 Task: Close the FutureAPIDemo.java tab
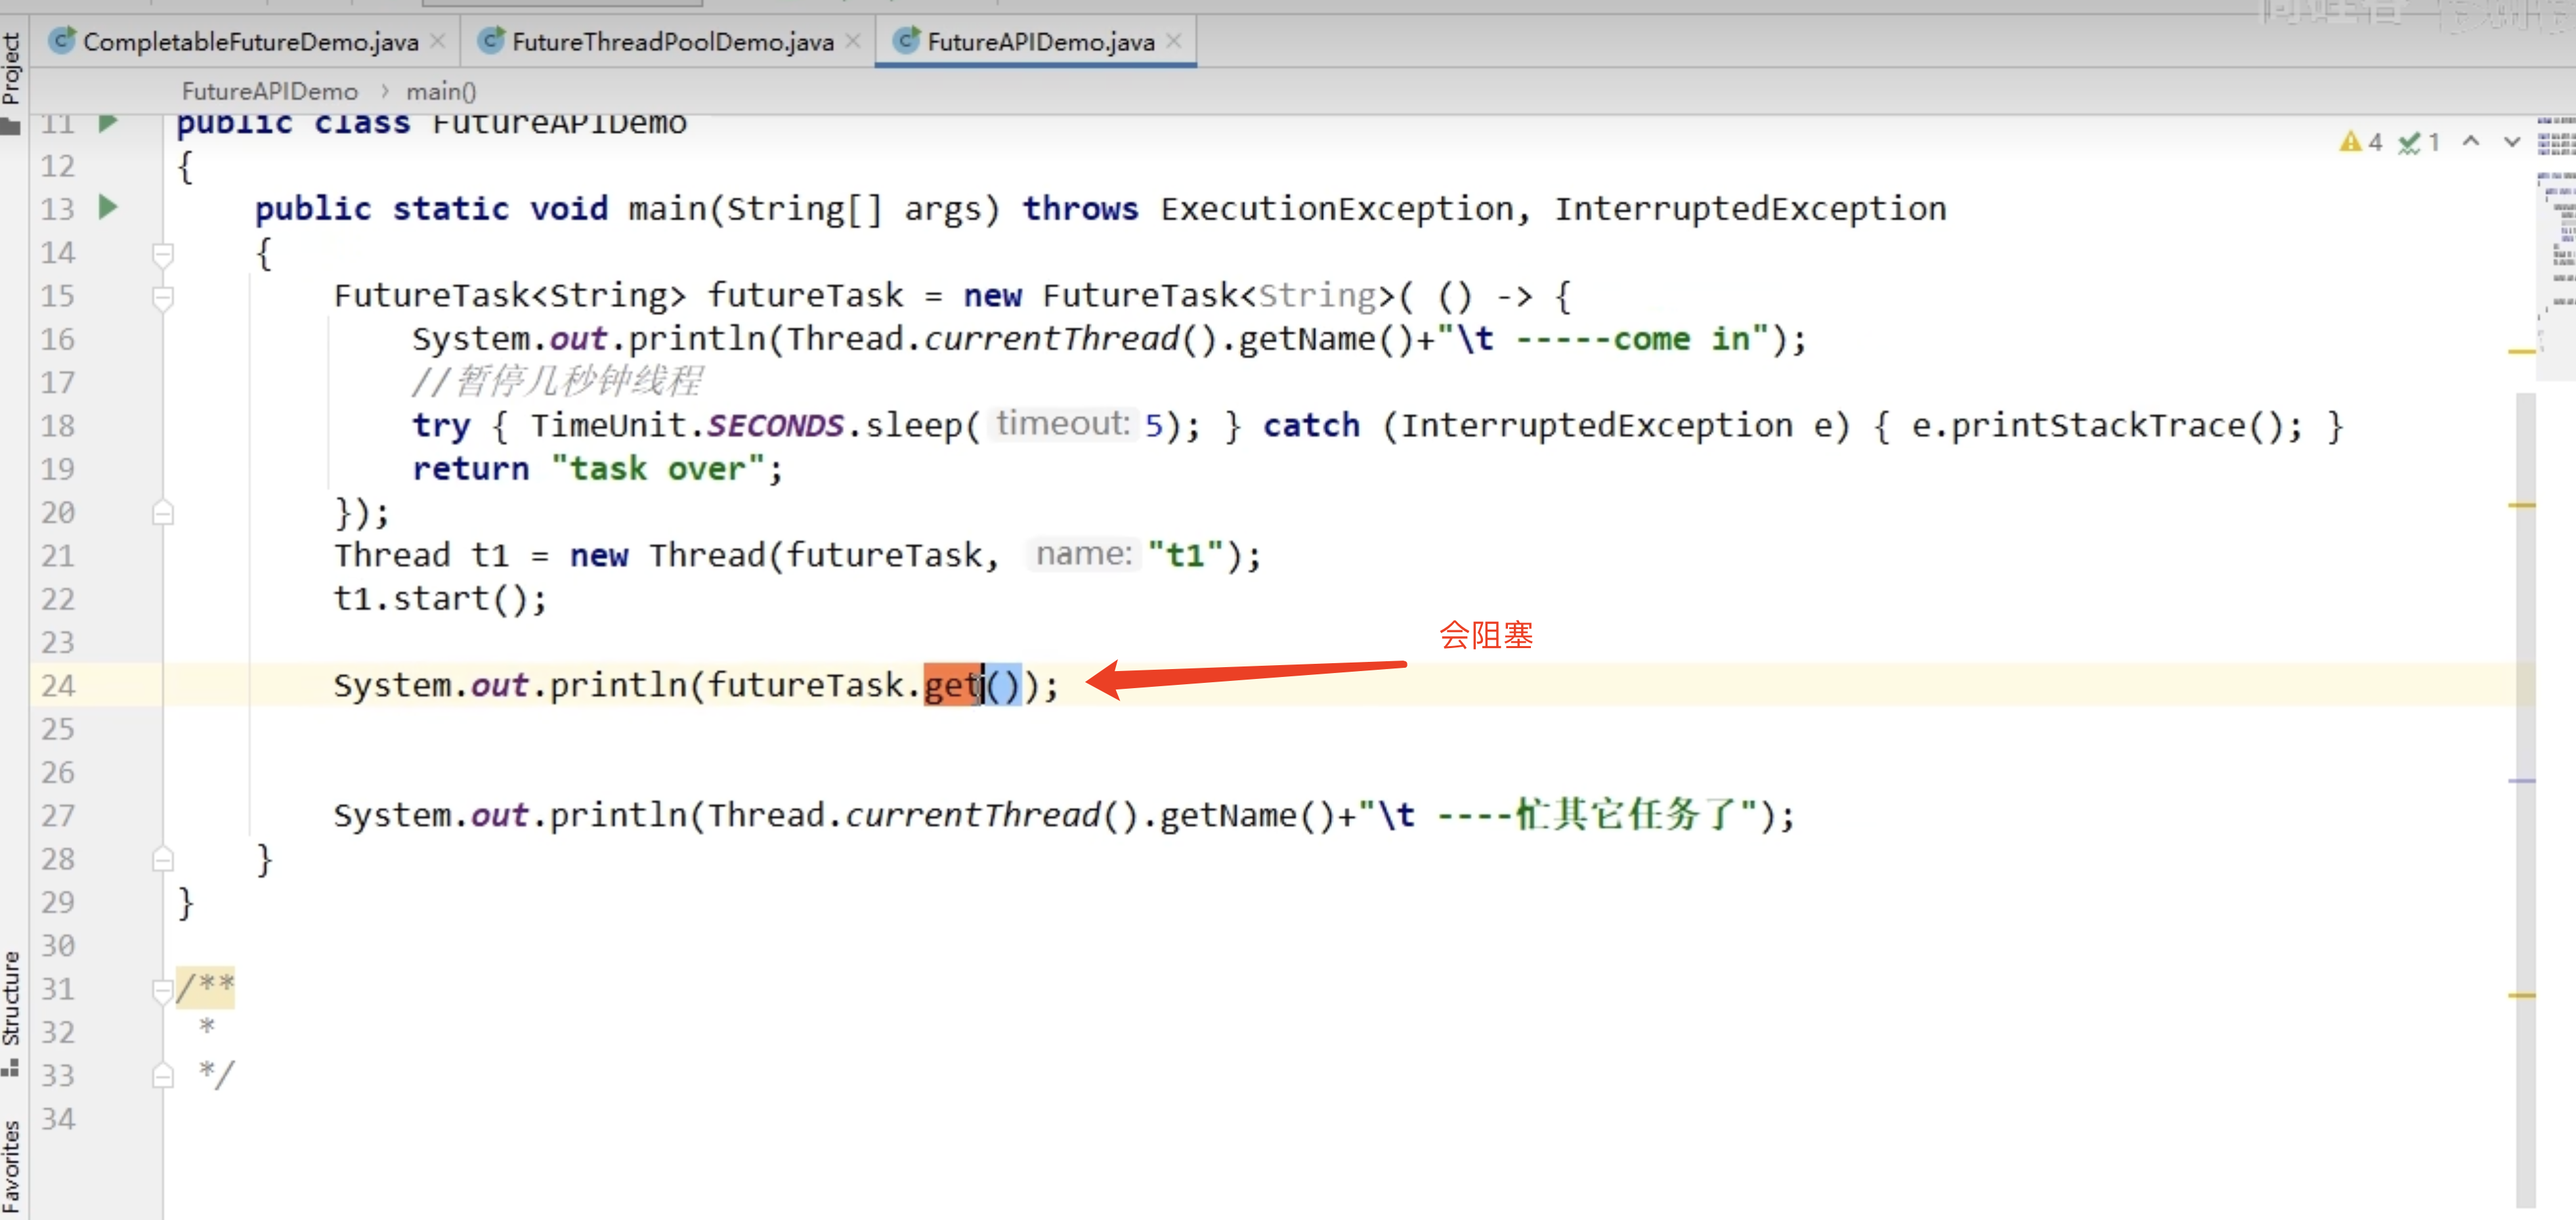point(1174,41)
